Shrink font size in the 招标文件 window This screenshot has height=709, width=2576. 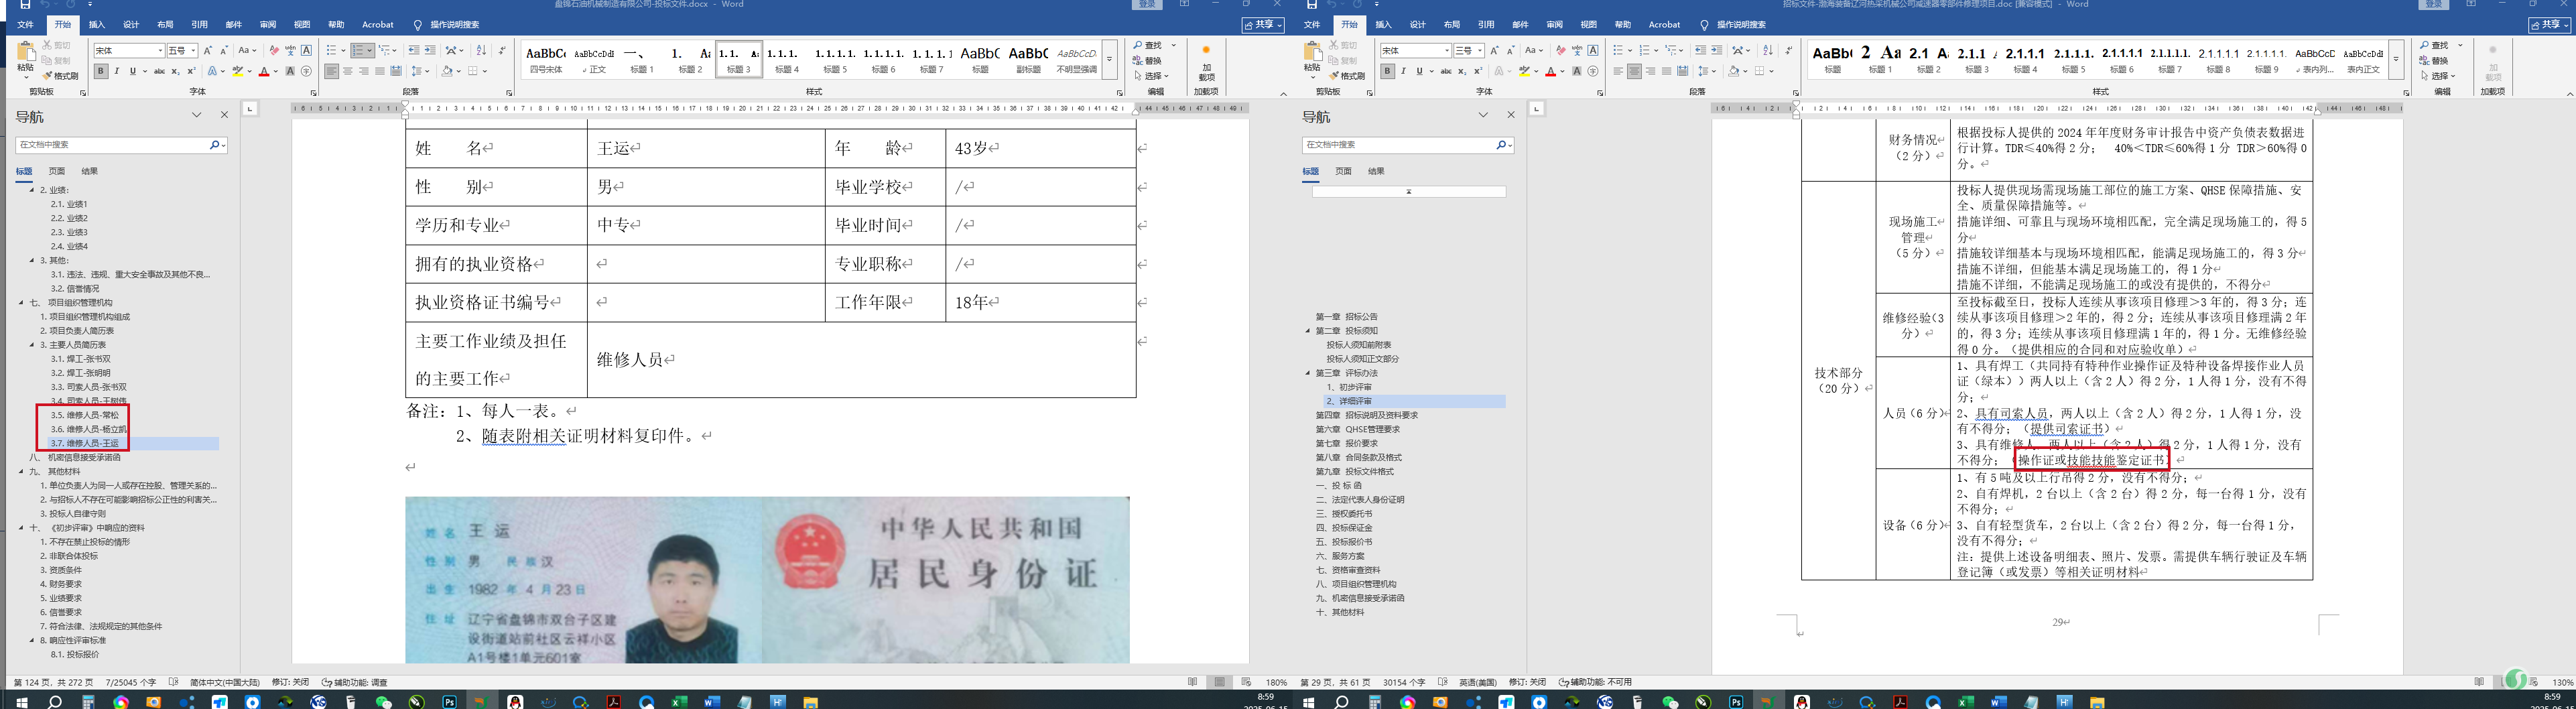(1511, 50)
